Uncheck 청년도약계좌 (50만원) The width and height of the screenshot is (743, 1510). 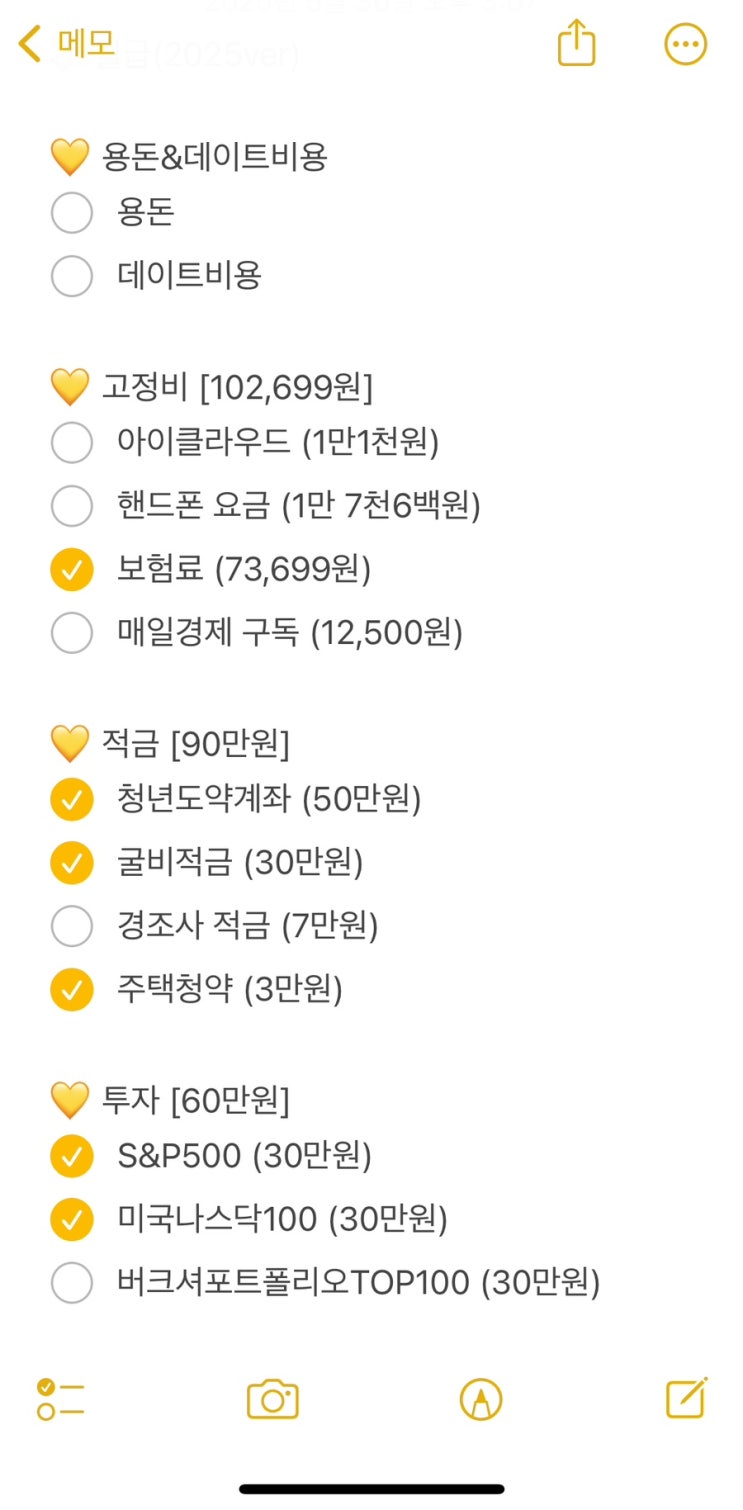72,799
